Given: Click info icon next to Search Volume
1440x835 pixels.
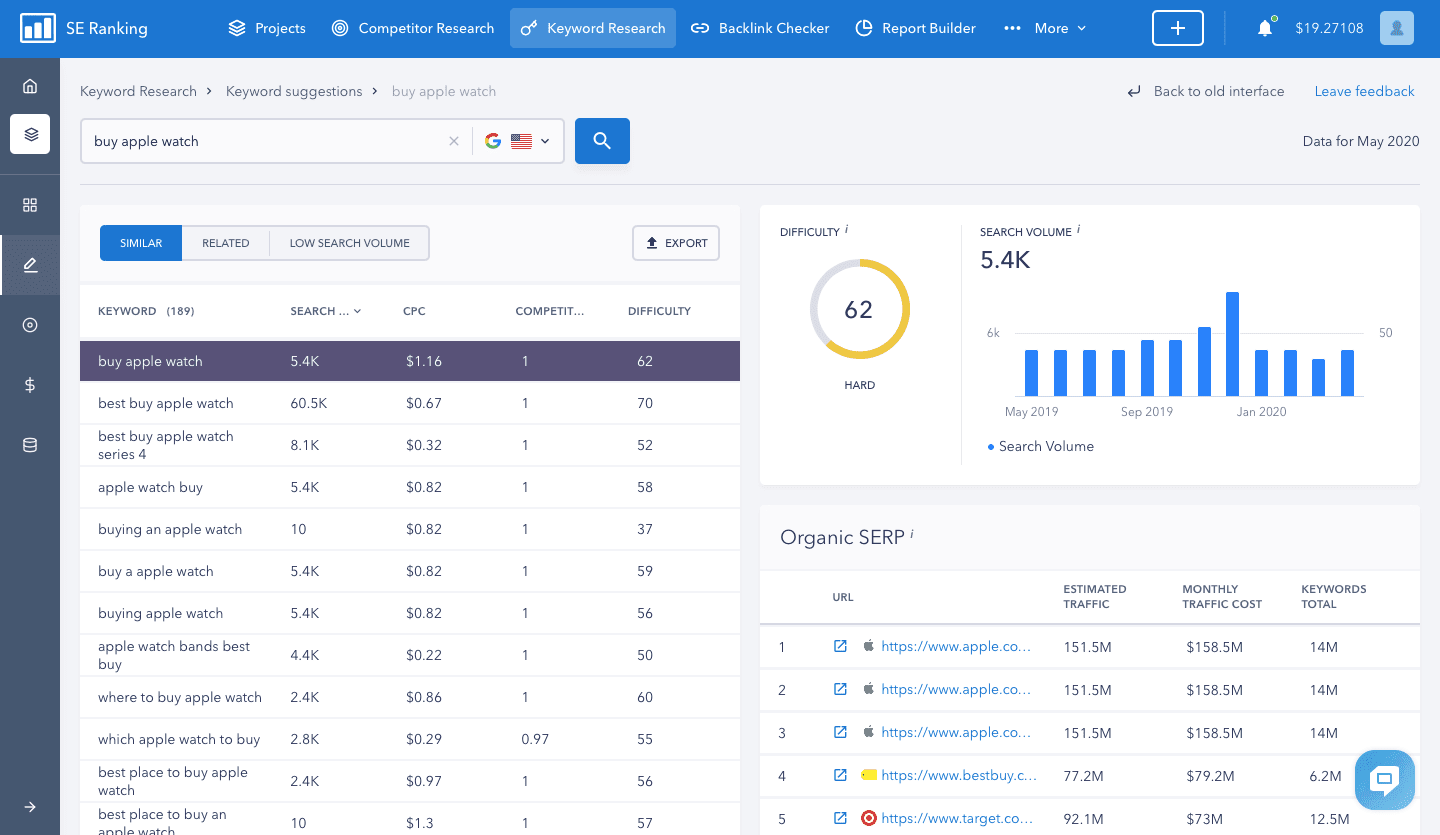Looking at the screenshot, I should point(1078,229).
